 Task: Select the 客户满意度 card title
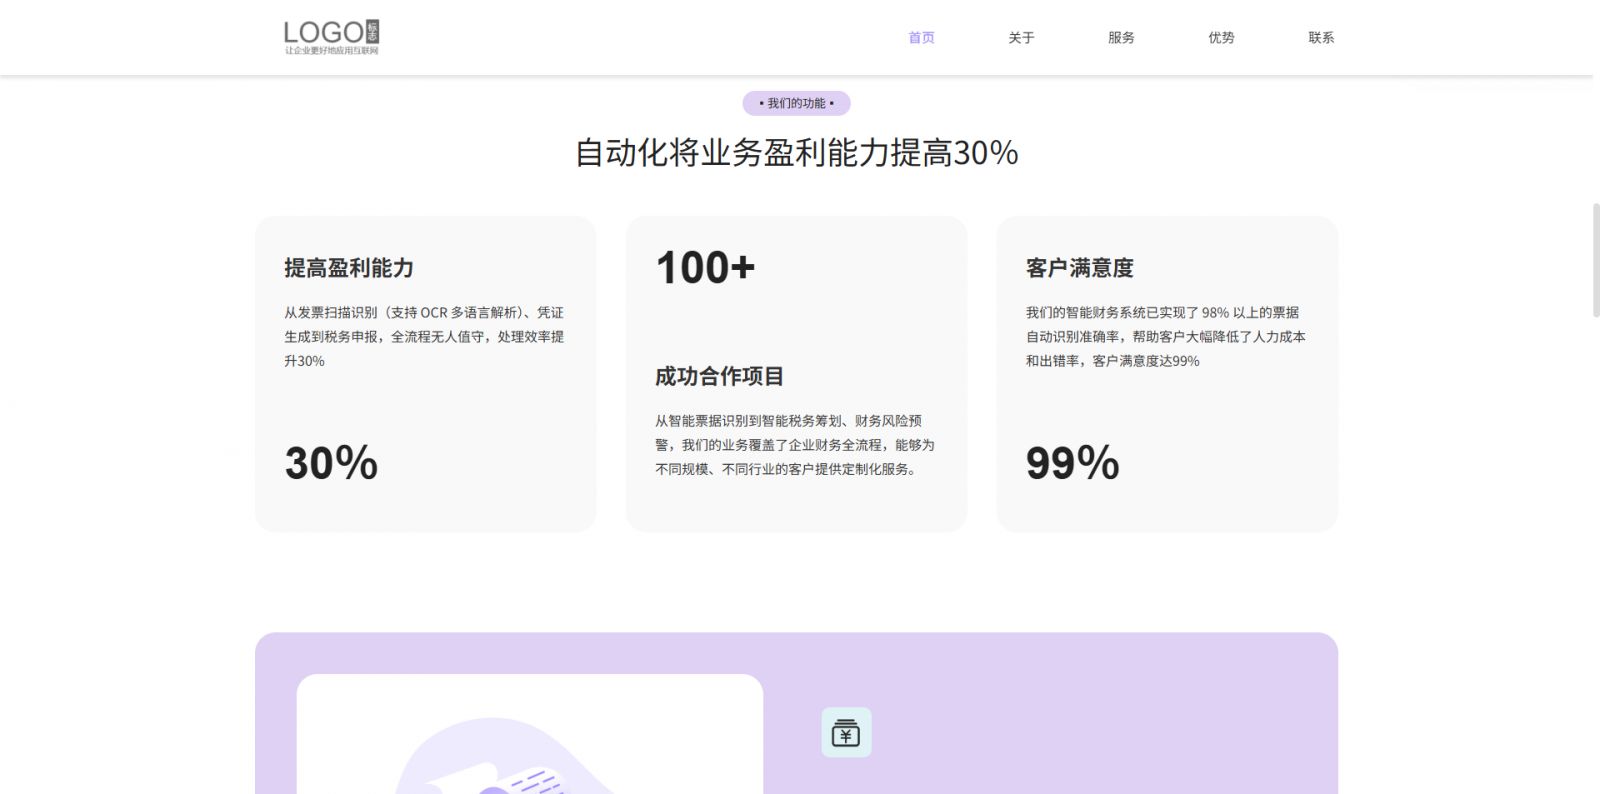[1080, 268]
